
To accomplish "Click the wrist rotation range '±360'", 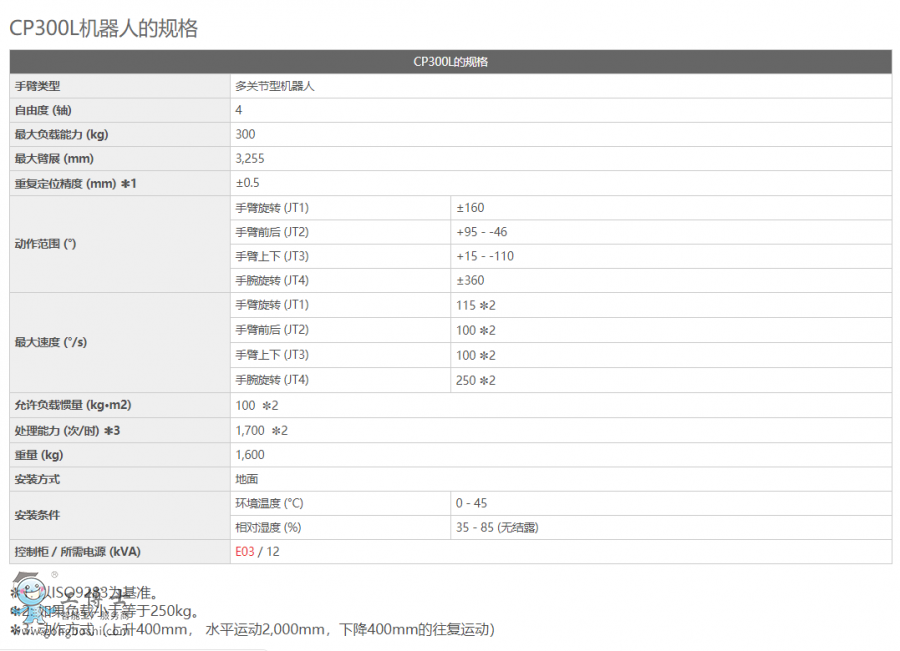I will point(470,280).
